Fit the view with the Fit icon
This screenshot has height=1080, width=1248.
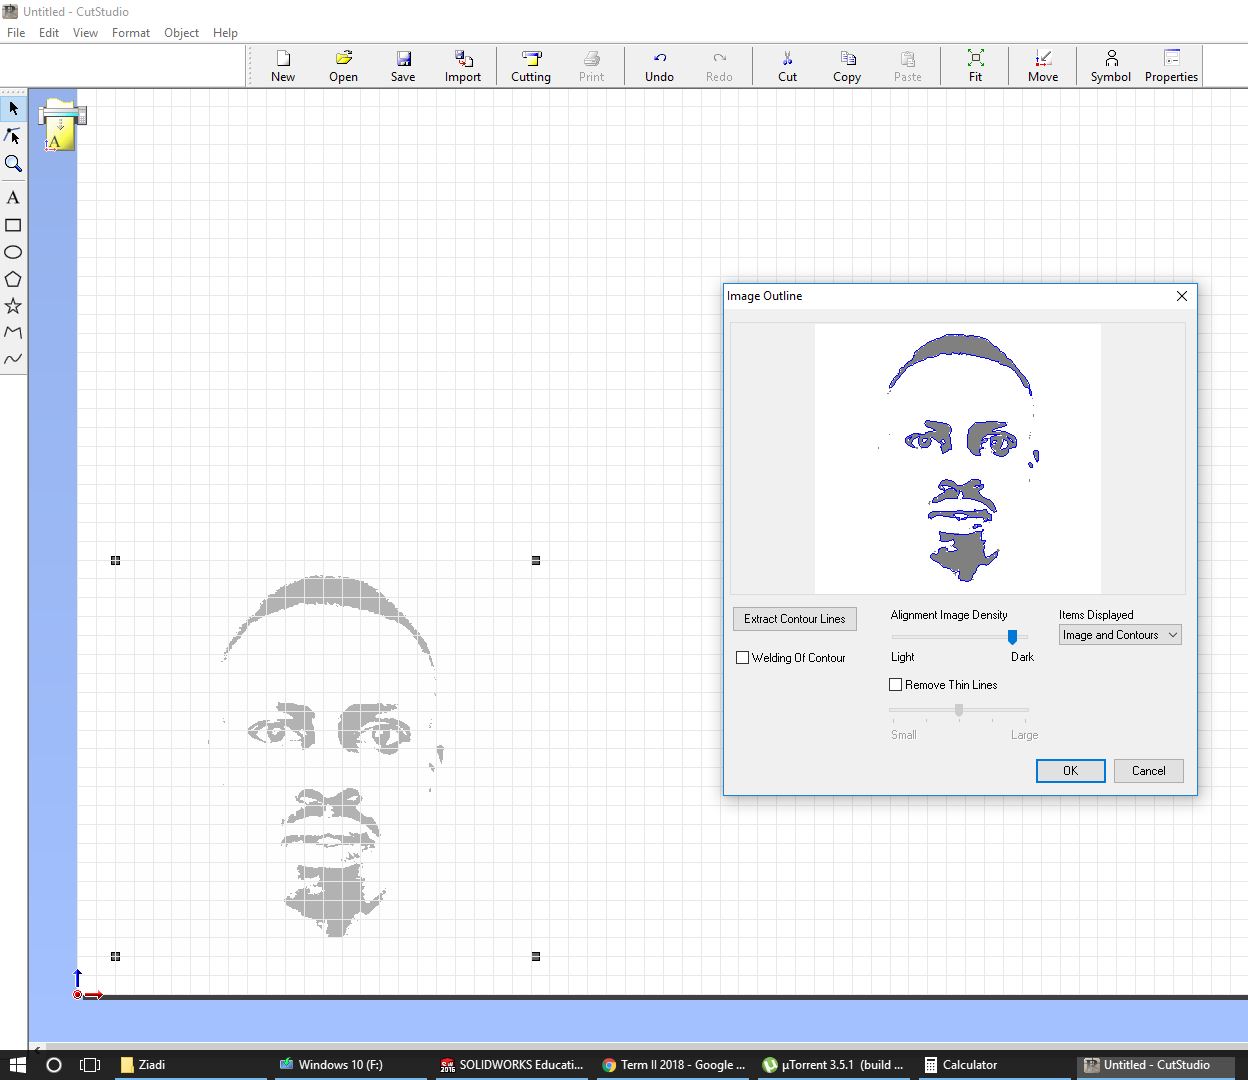[975, 66]
